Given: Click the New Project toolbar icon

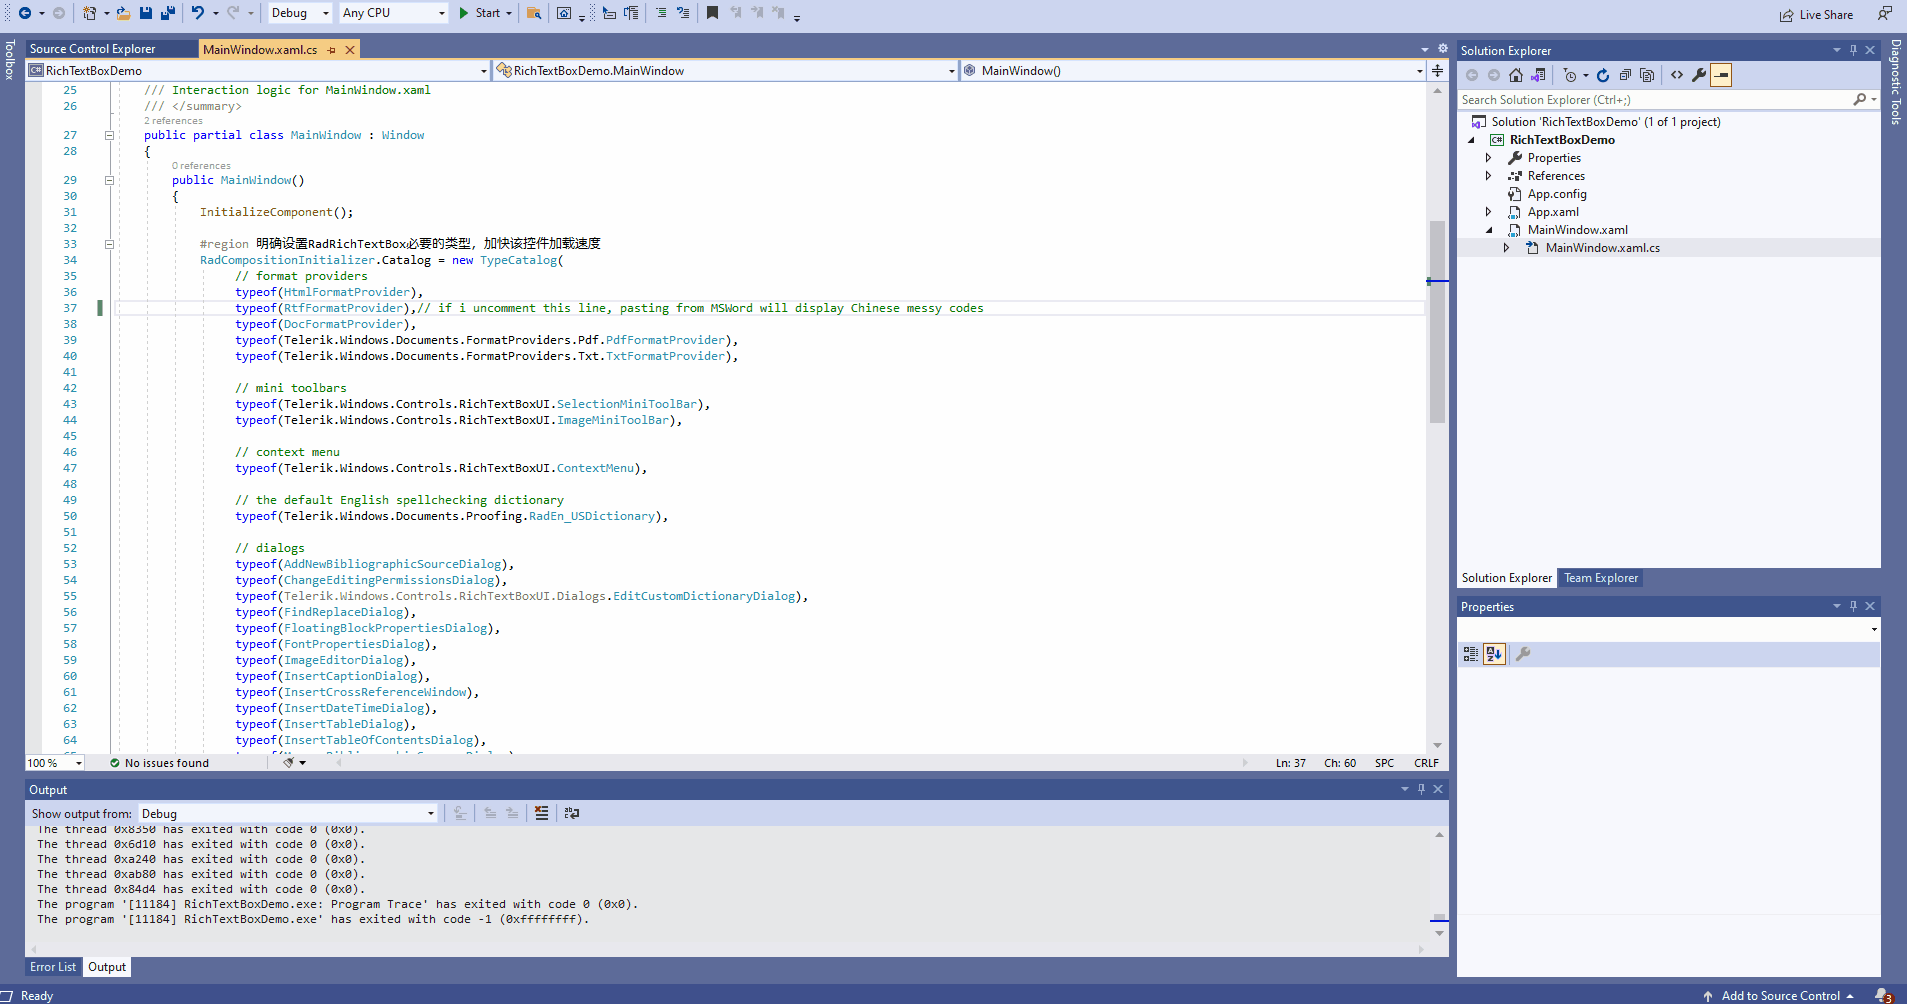Looking at the screenshot, I should [89, 13].
